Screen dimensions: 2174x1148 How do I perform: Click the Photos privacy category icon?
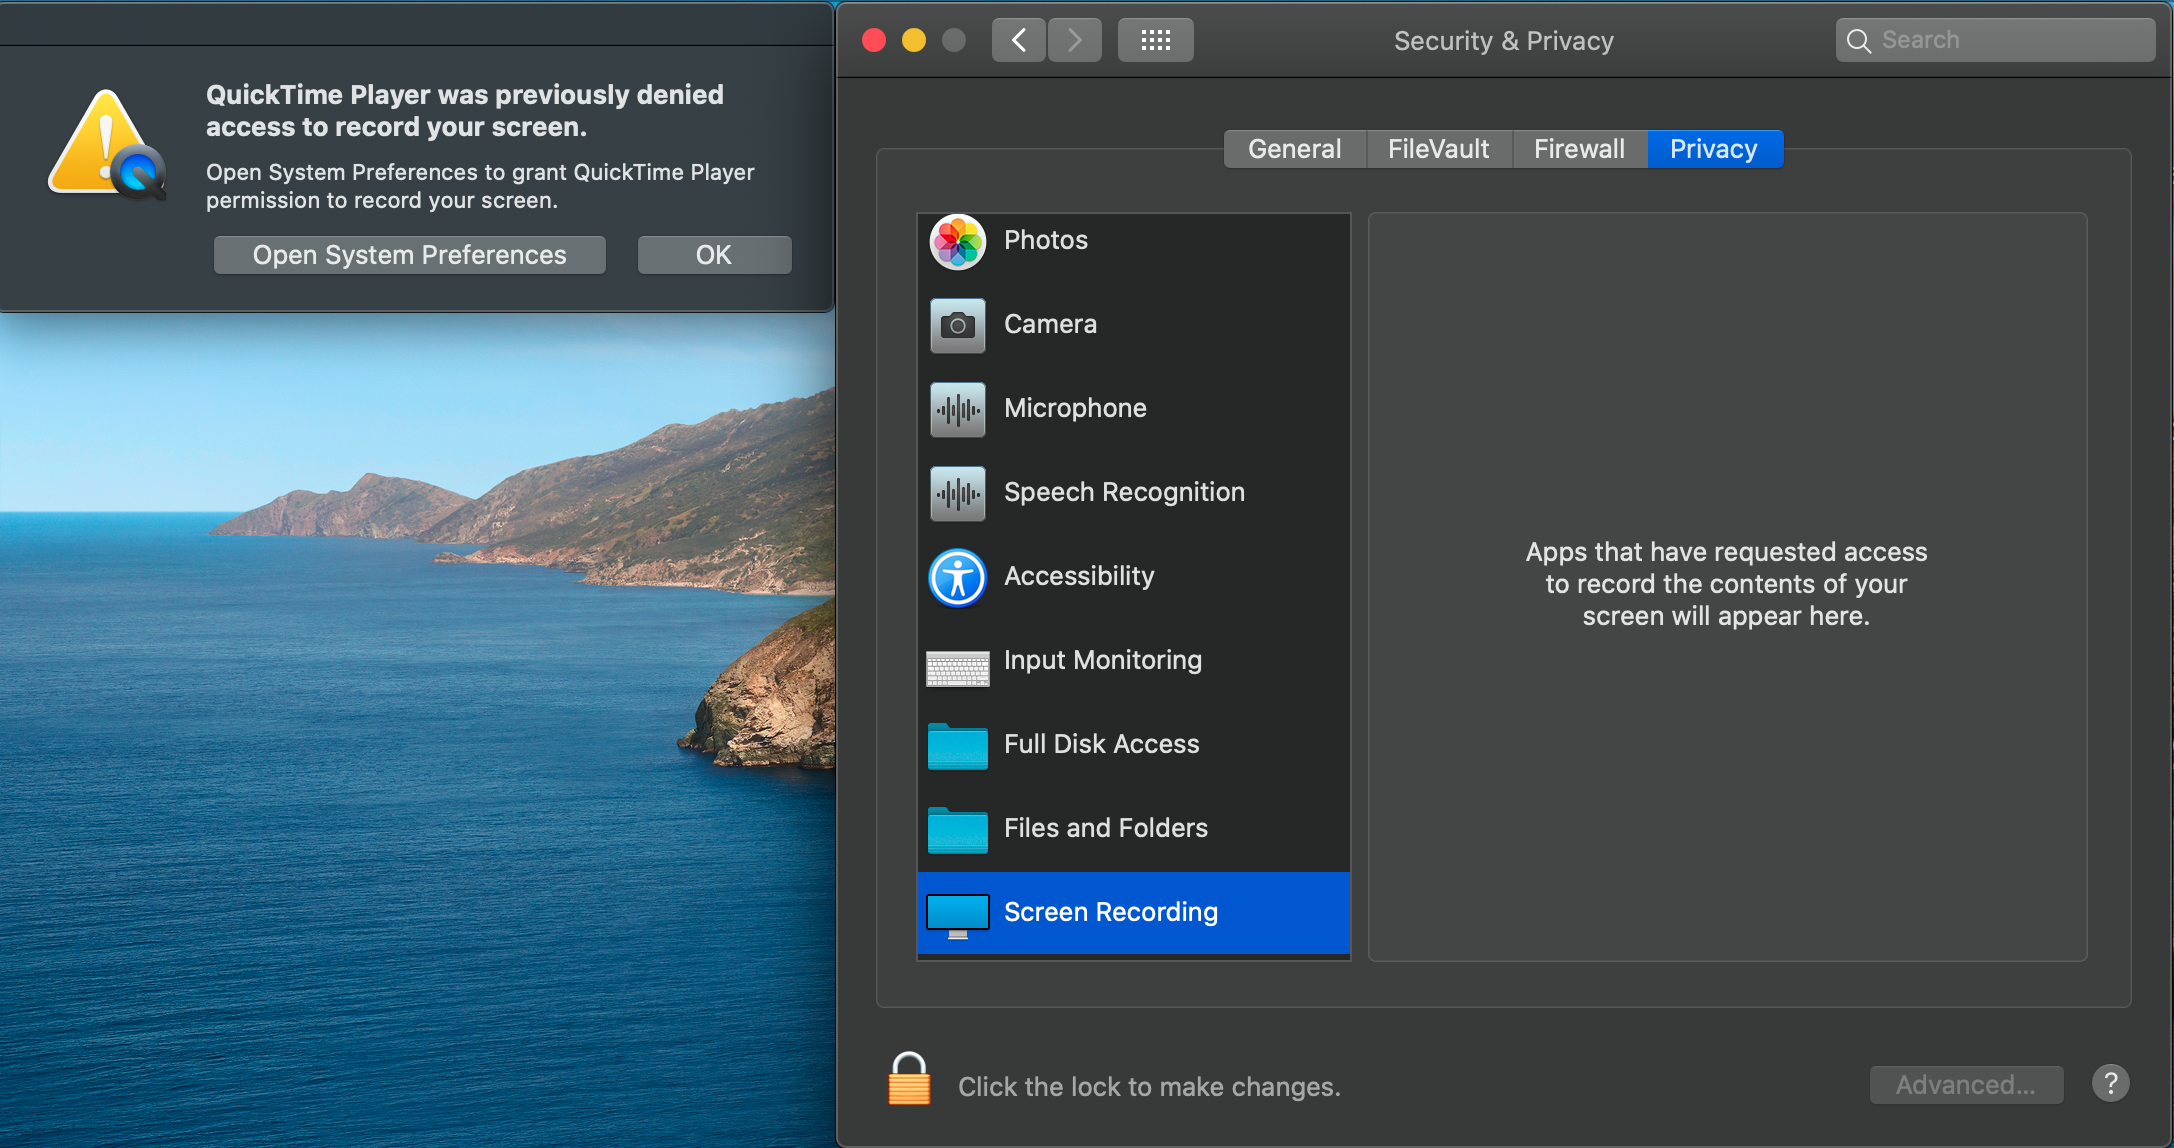point(957,241)
